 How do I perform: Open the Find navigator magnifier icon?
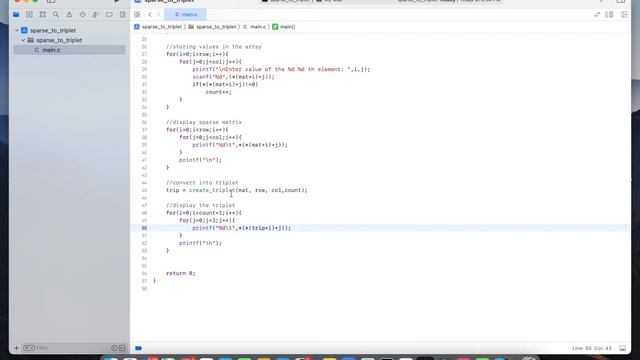56,15
